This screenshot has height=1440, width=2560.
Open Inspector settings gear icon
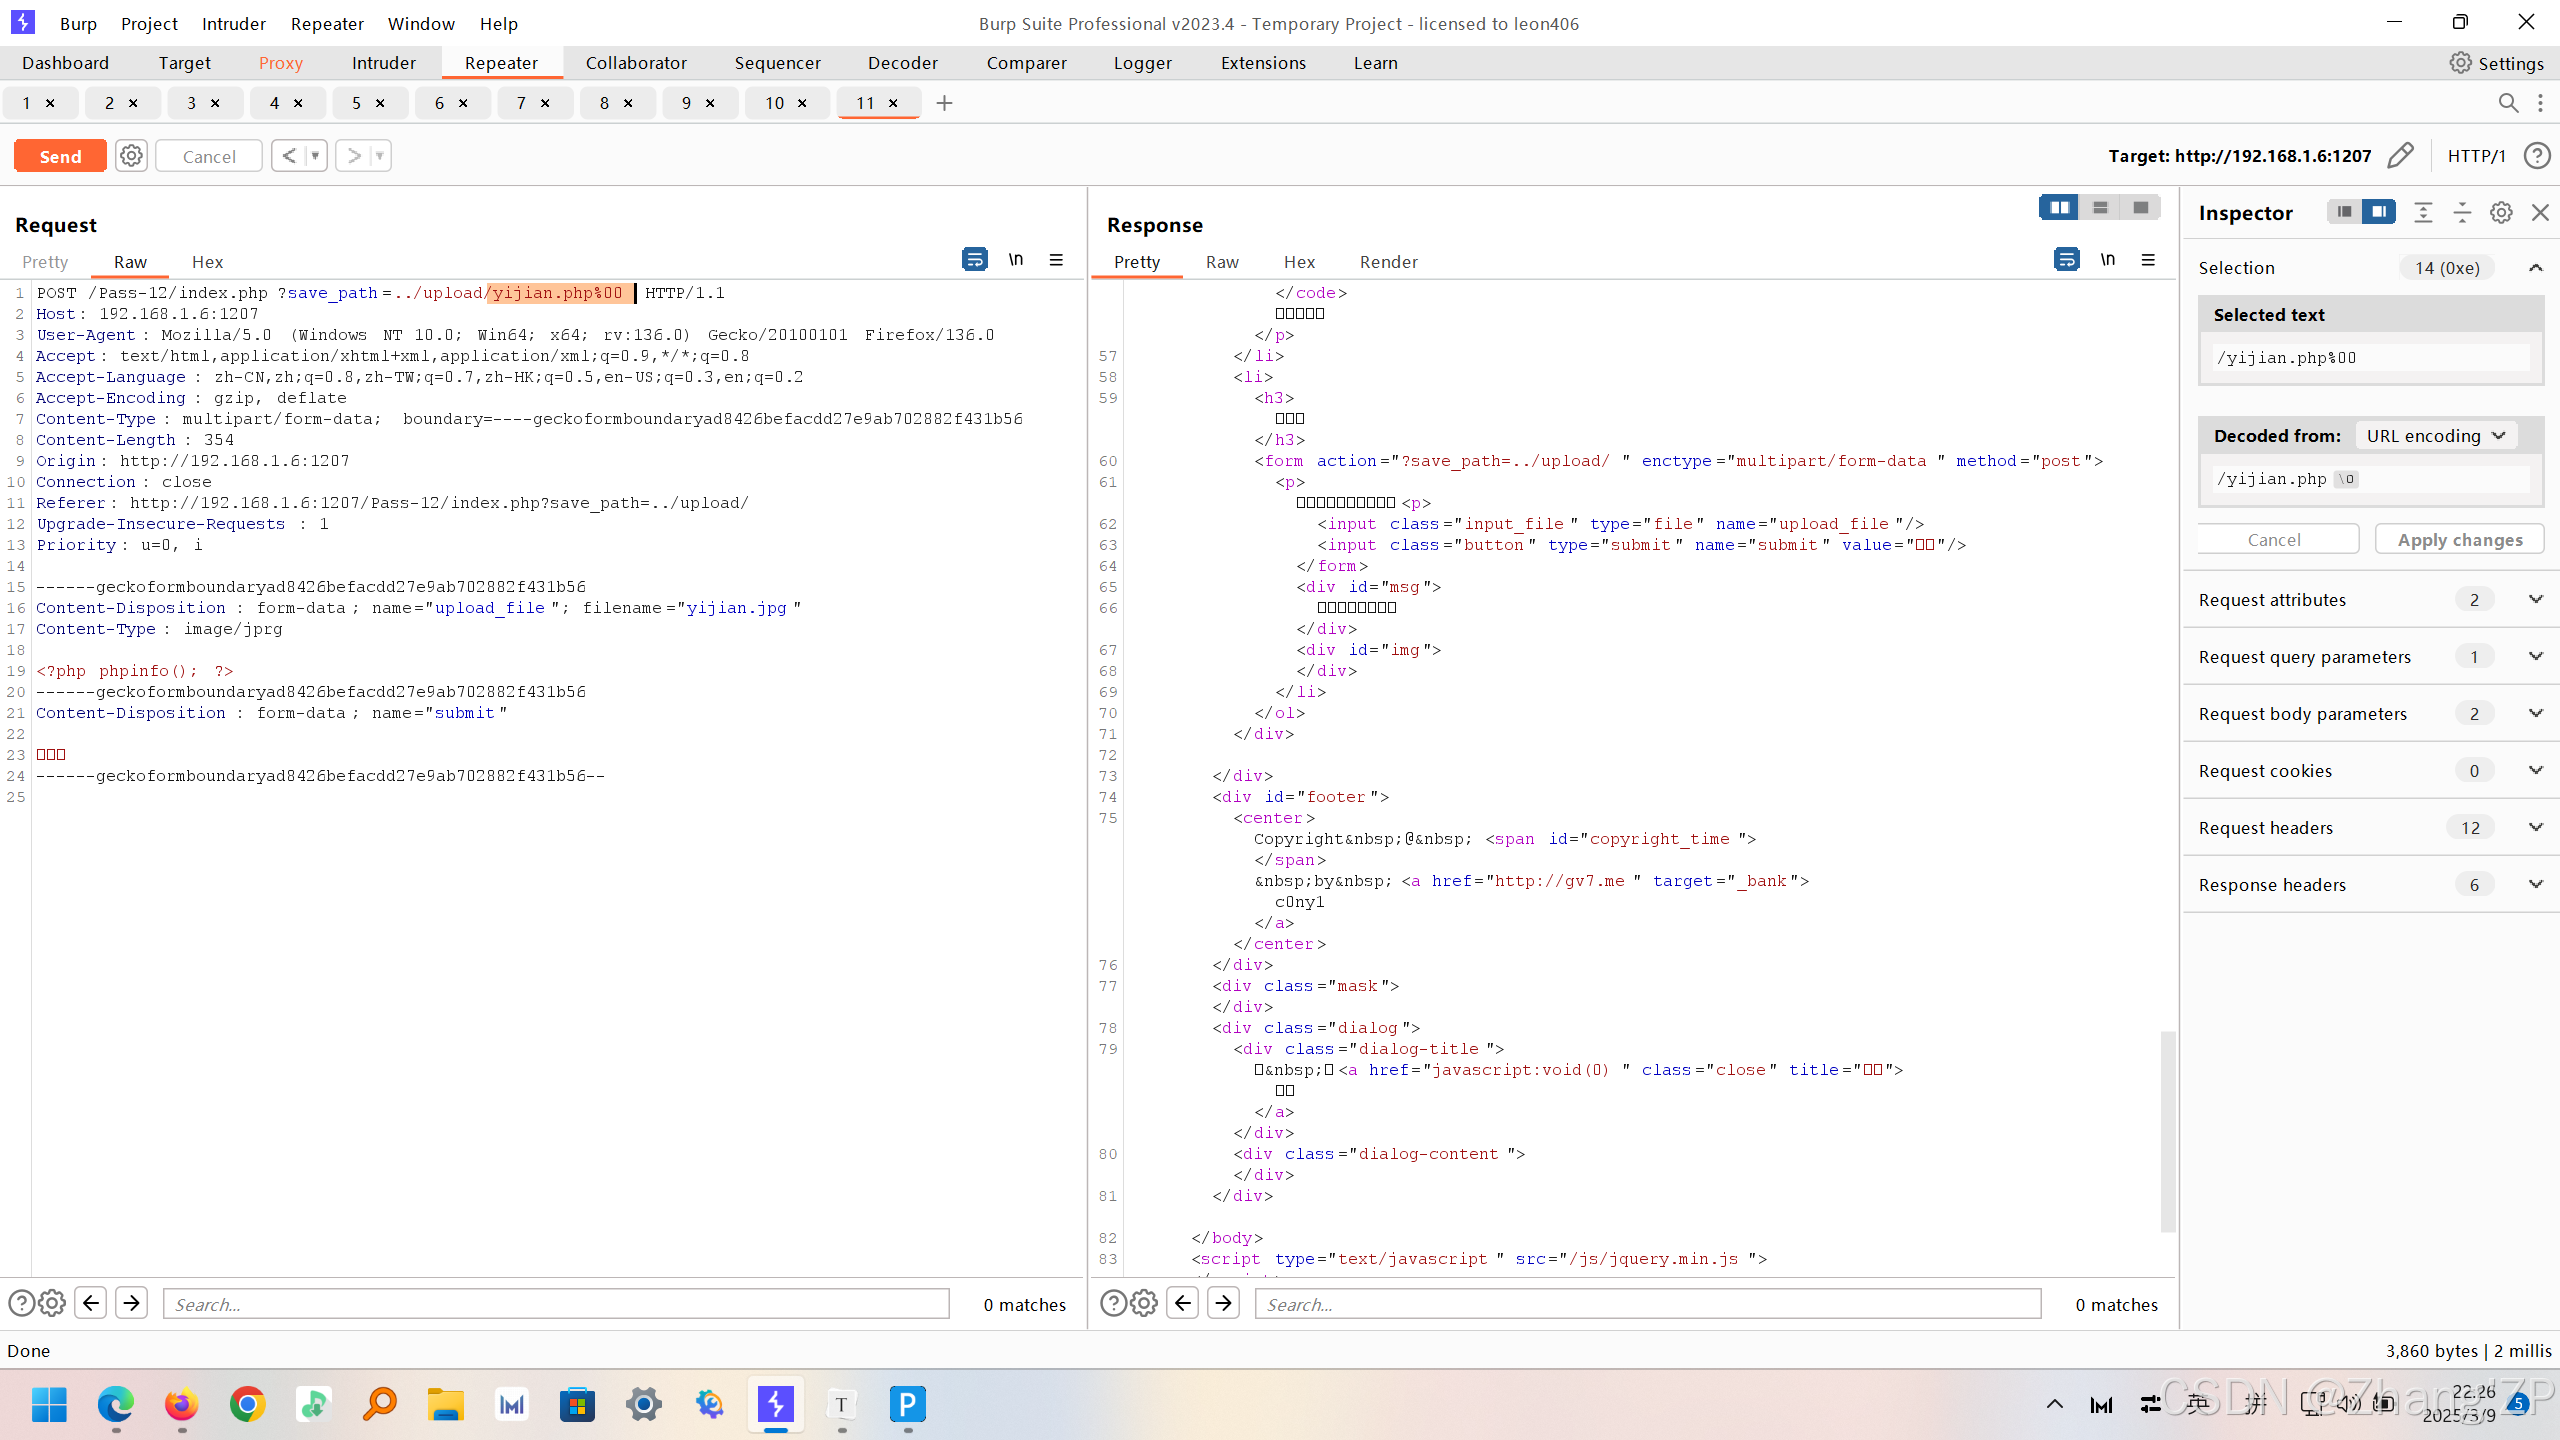[2501, 212]
